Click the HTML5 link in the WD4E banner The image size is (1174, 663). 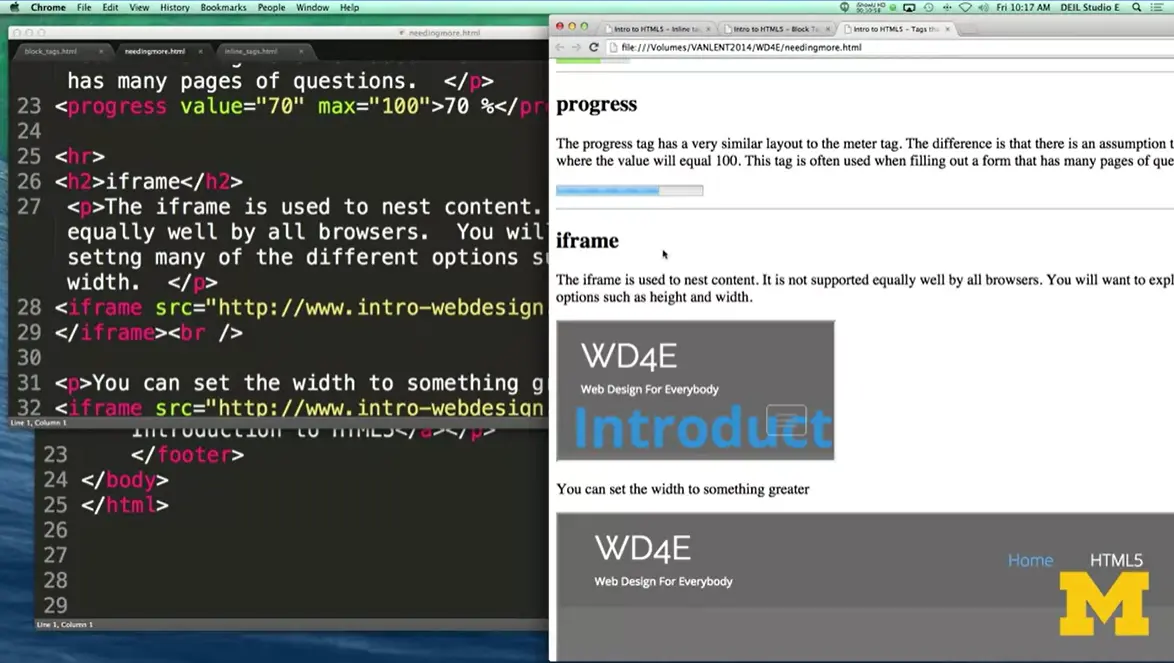(1116, 560)
